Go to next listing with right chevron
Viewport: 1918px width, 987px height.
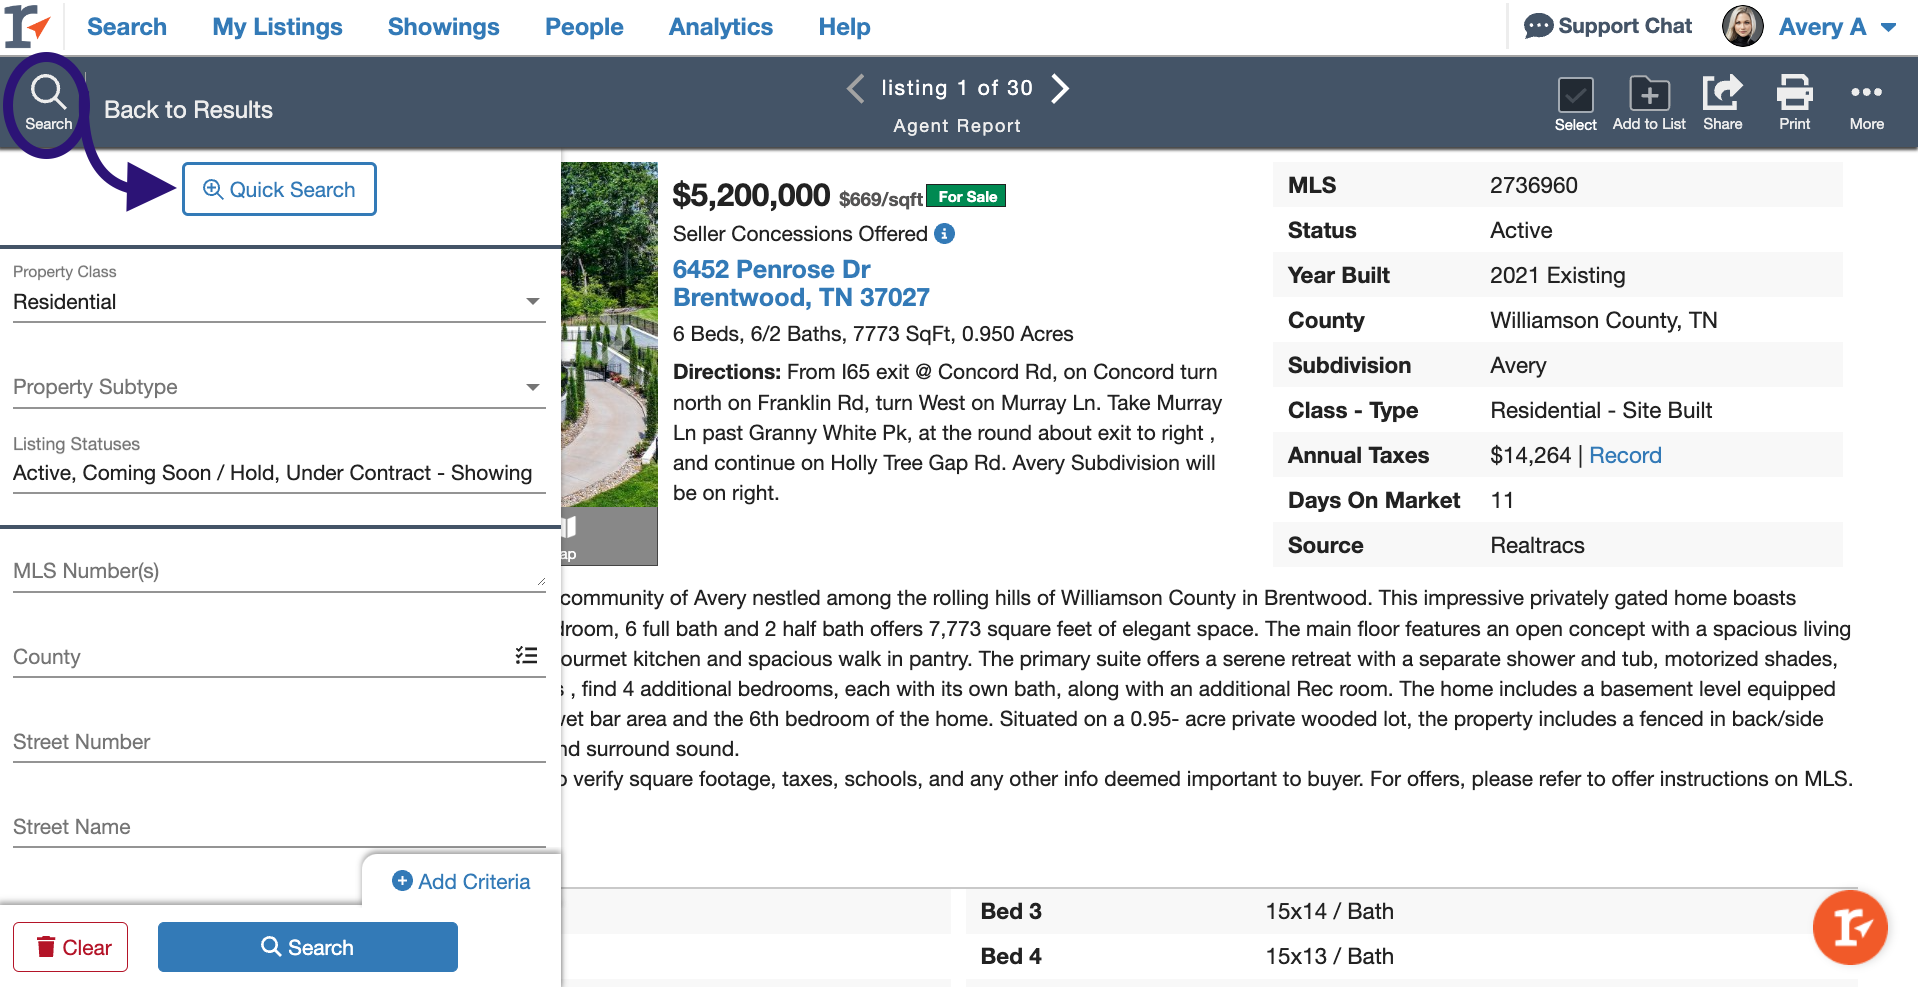point(1060,89)
